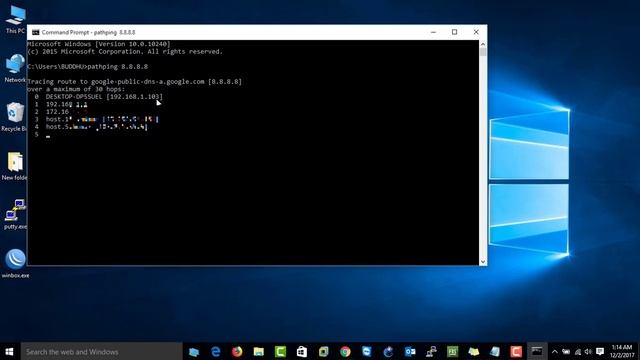Maximize the Command Prompt window

454,32
